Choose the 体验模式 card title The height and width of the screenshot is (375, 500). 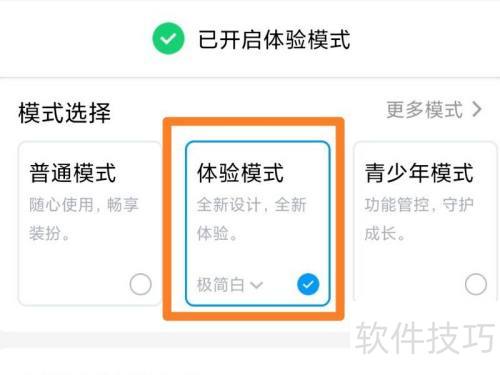pos(240,173)
